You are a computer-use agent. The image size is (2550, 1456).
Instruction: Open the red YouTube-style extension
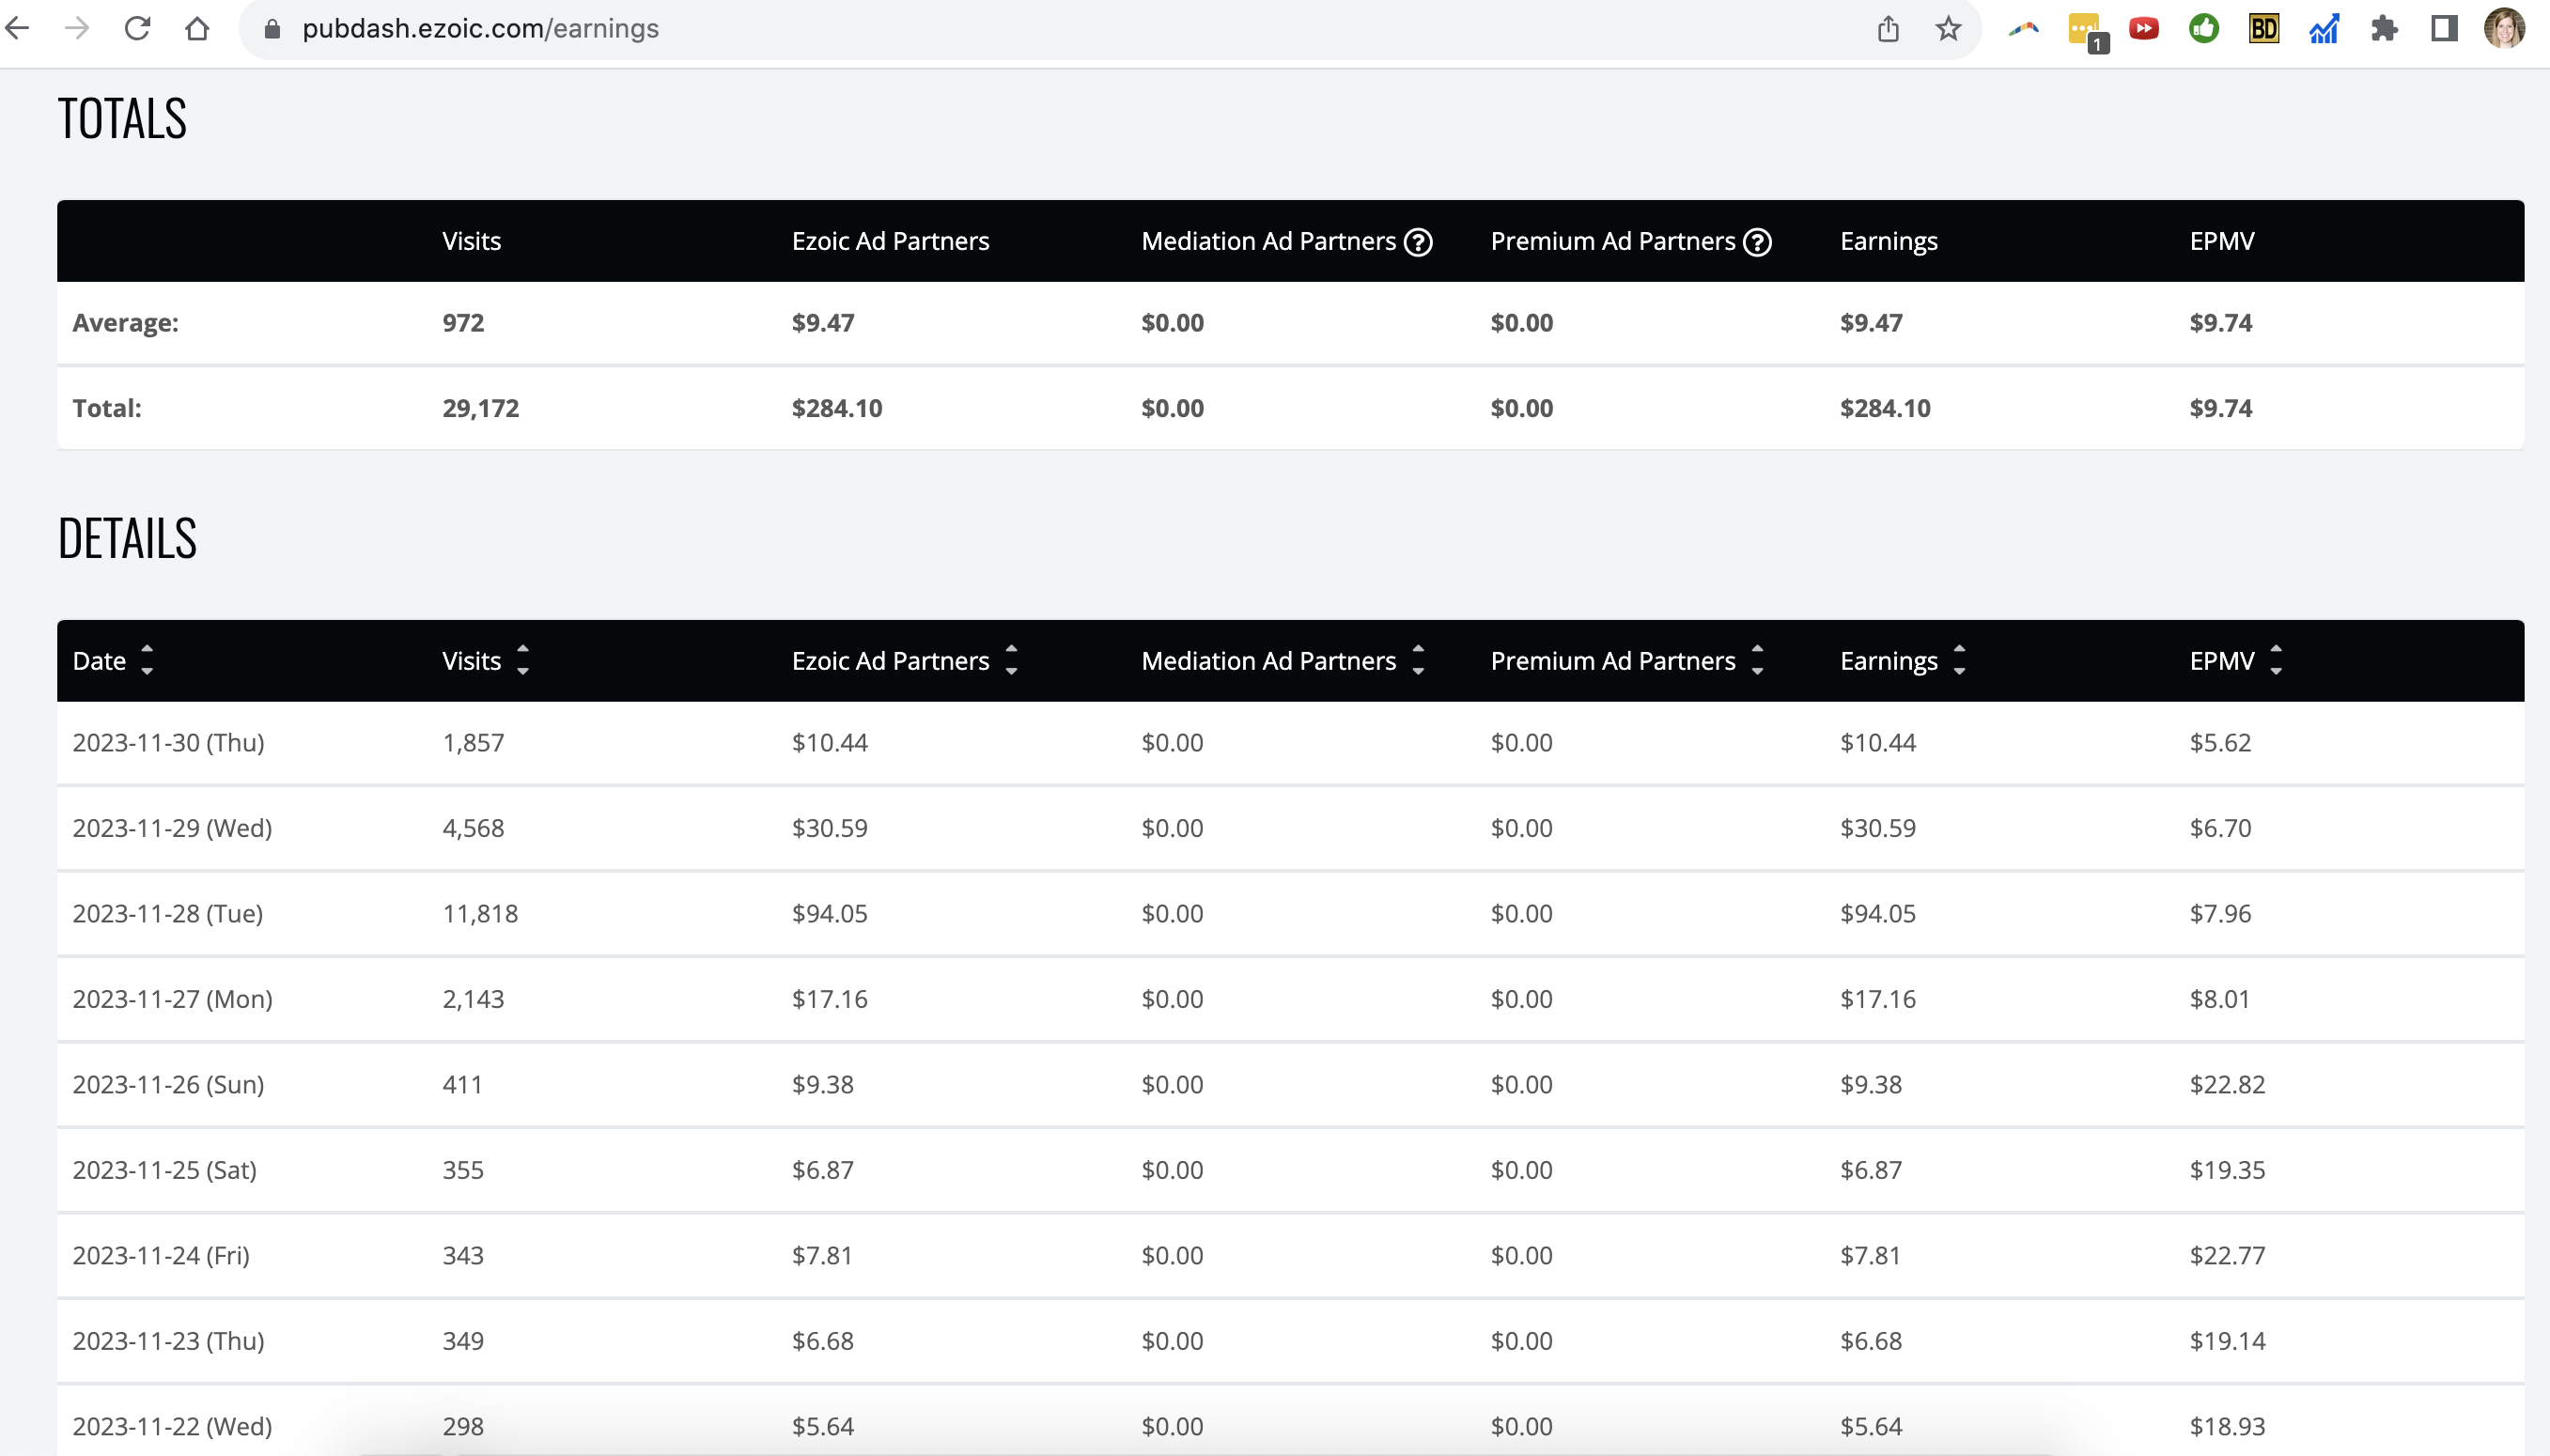click(x=2143, y=28)
